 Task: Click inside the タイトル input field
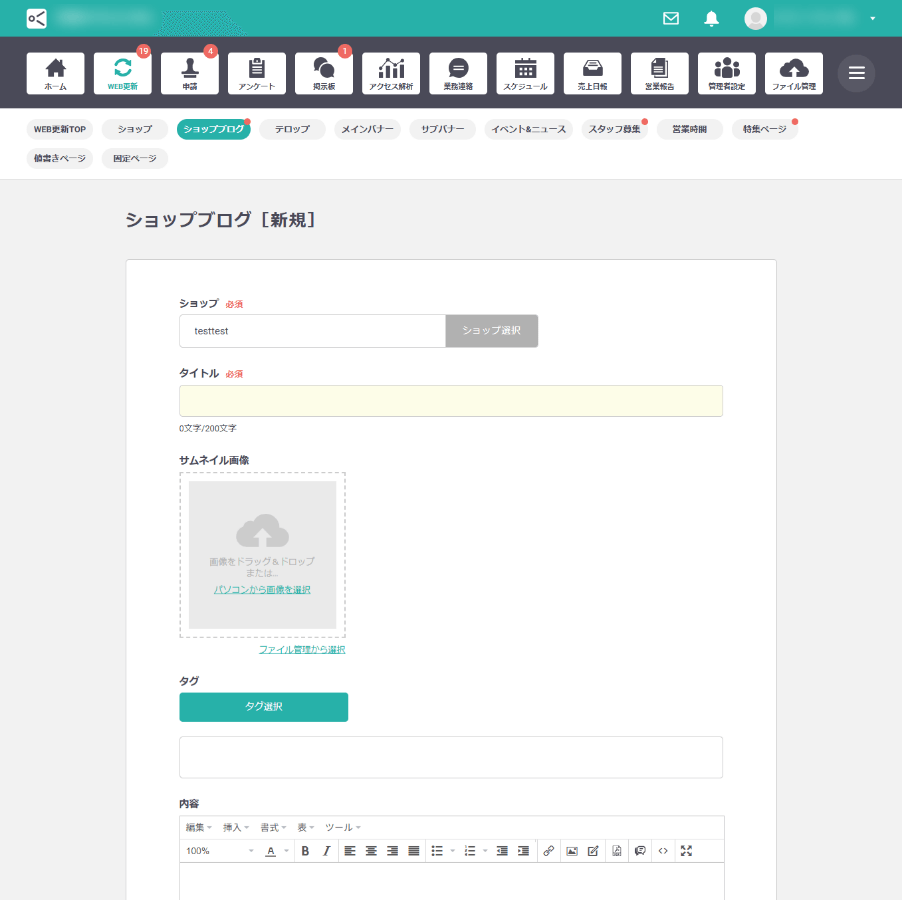click(x=450, y=400)
